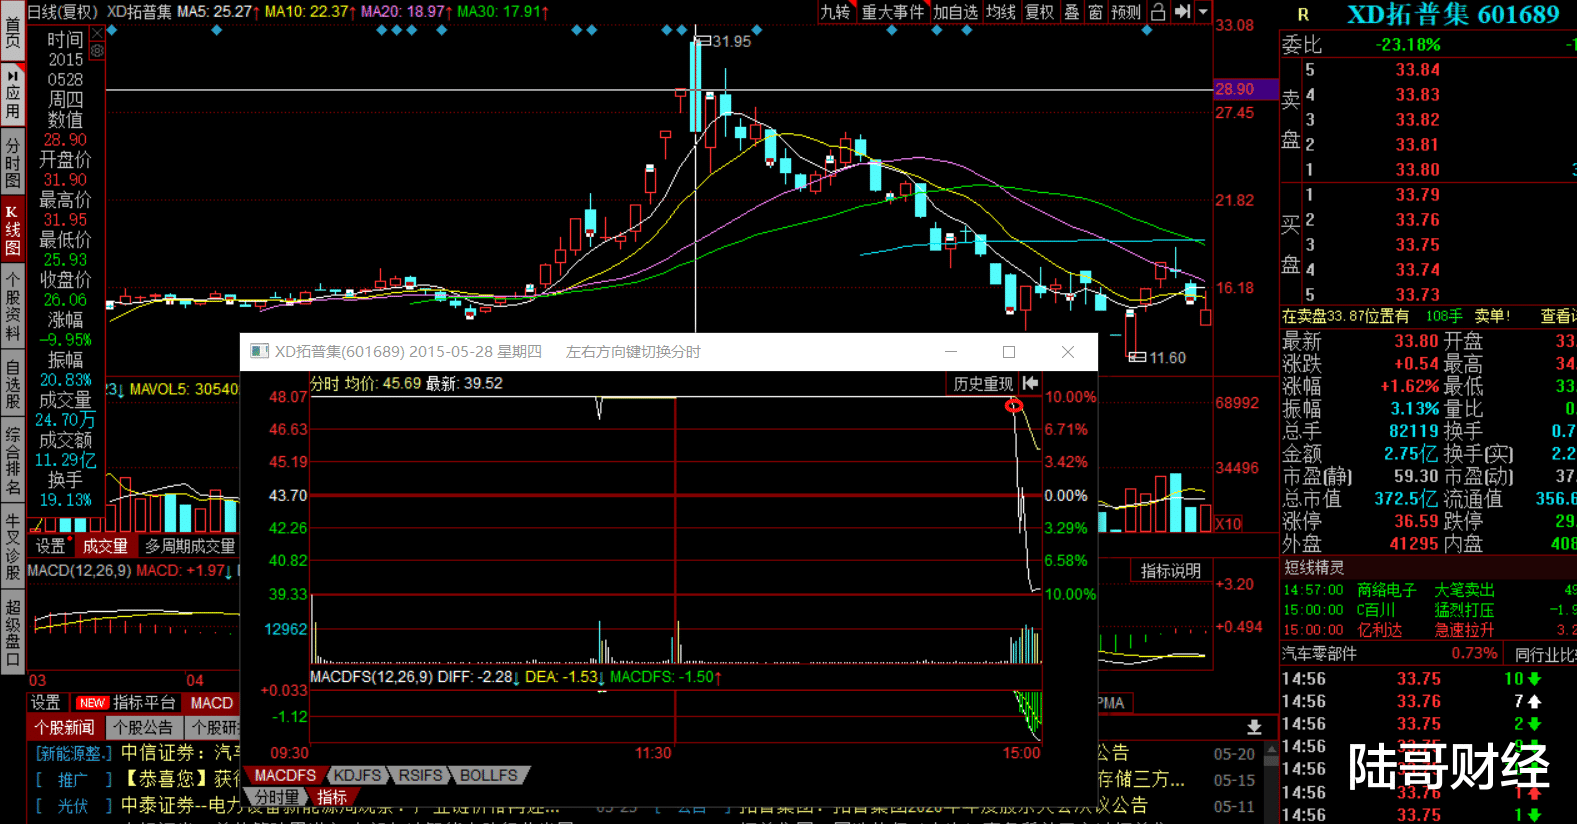The height and width of the screenshot is (824, 1577).
Task: Expand the chart toolbar dropdown arrow
Action: click(1203, 12)
